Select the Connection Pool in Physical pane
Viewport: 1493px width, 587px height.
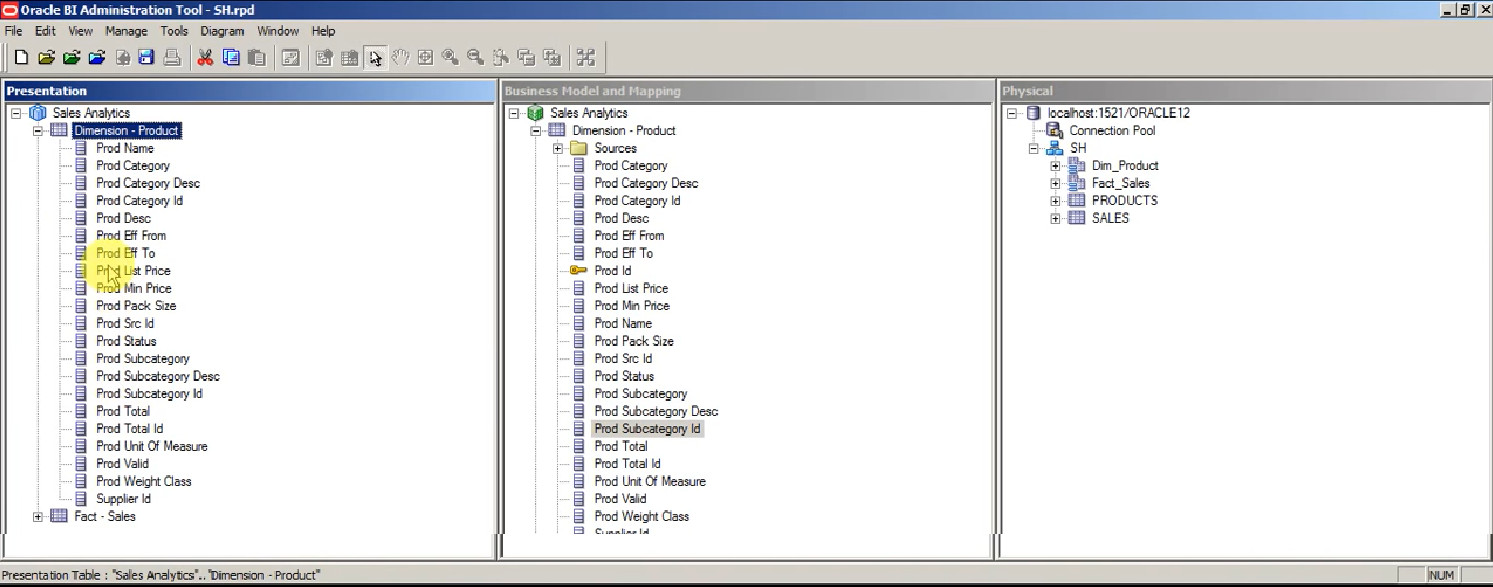click(x=1110, y=130)
